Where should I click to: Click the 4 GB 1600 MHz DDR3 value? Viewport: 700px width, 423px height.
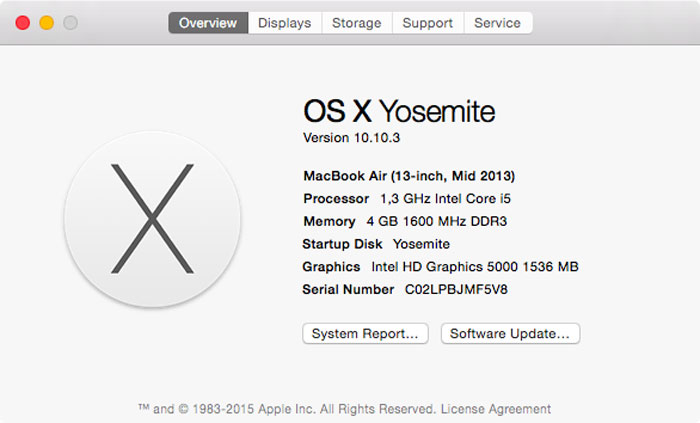pos(437,221)
